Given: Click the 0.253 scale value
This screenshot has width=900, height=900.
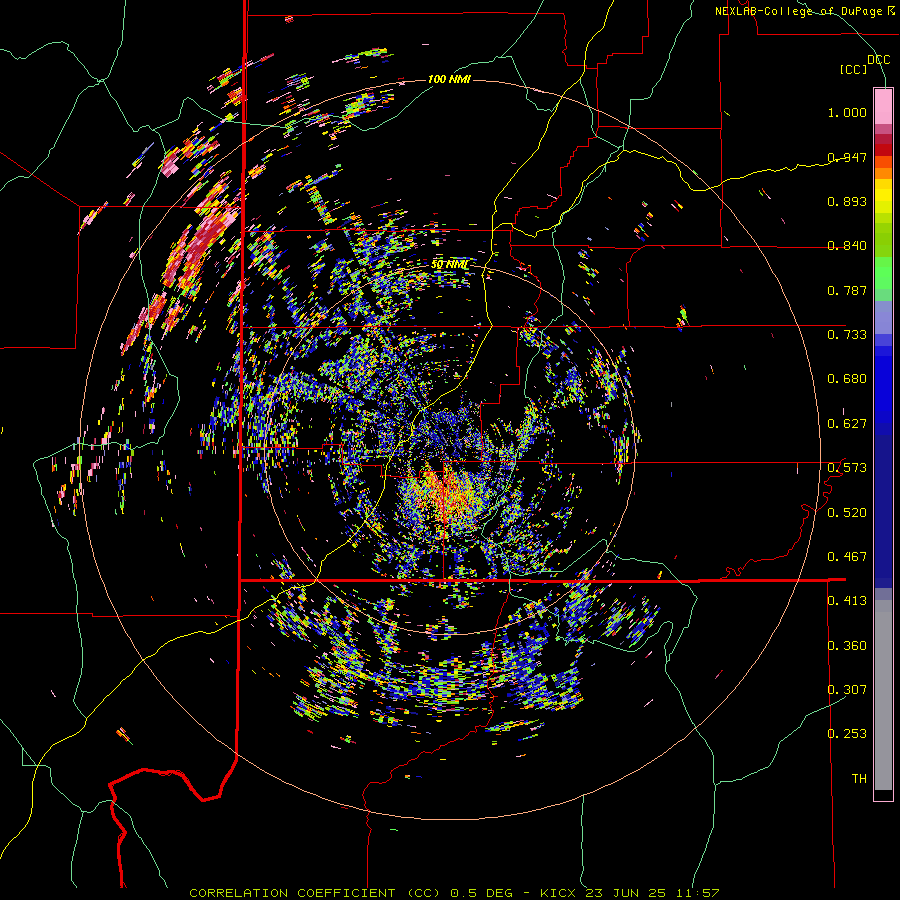Looking at the screenshot, I should point(847,734).
